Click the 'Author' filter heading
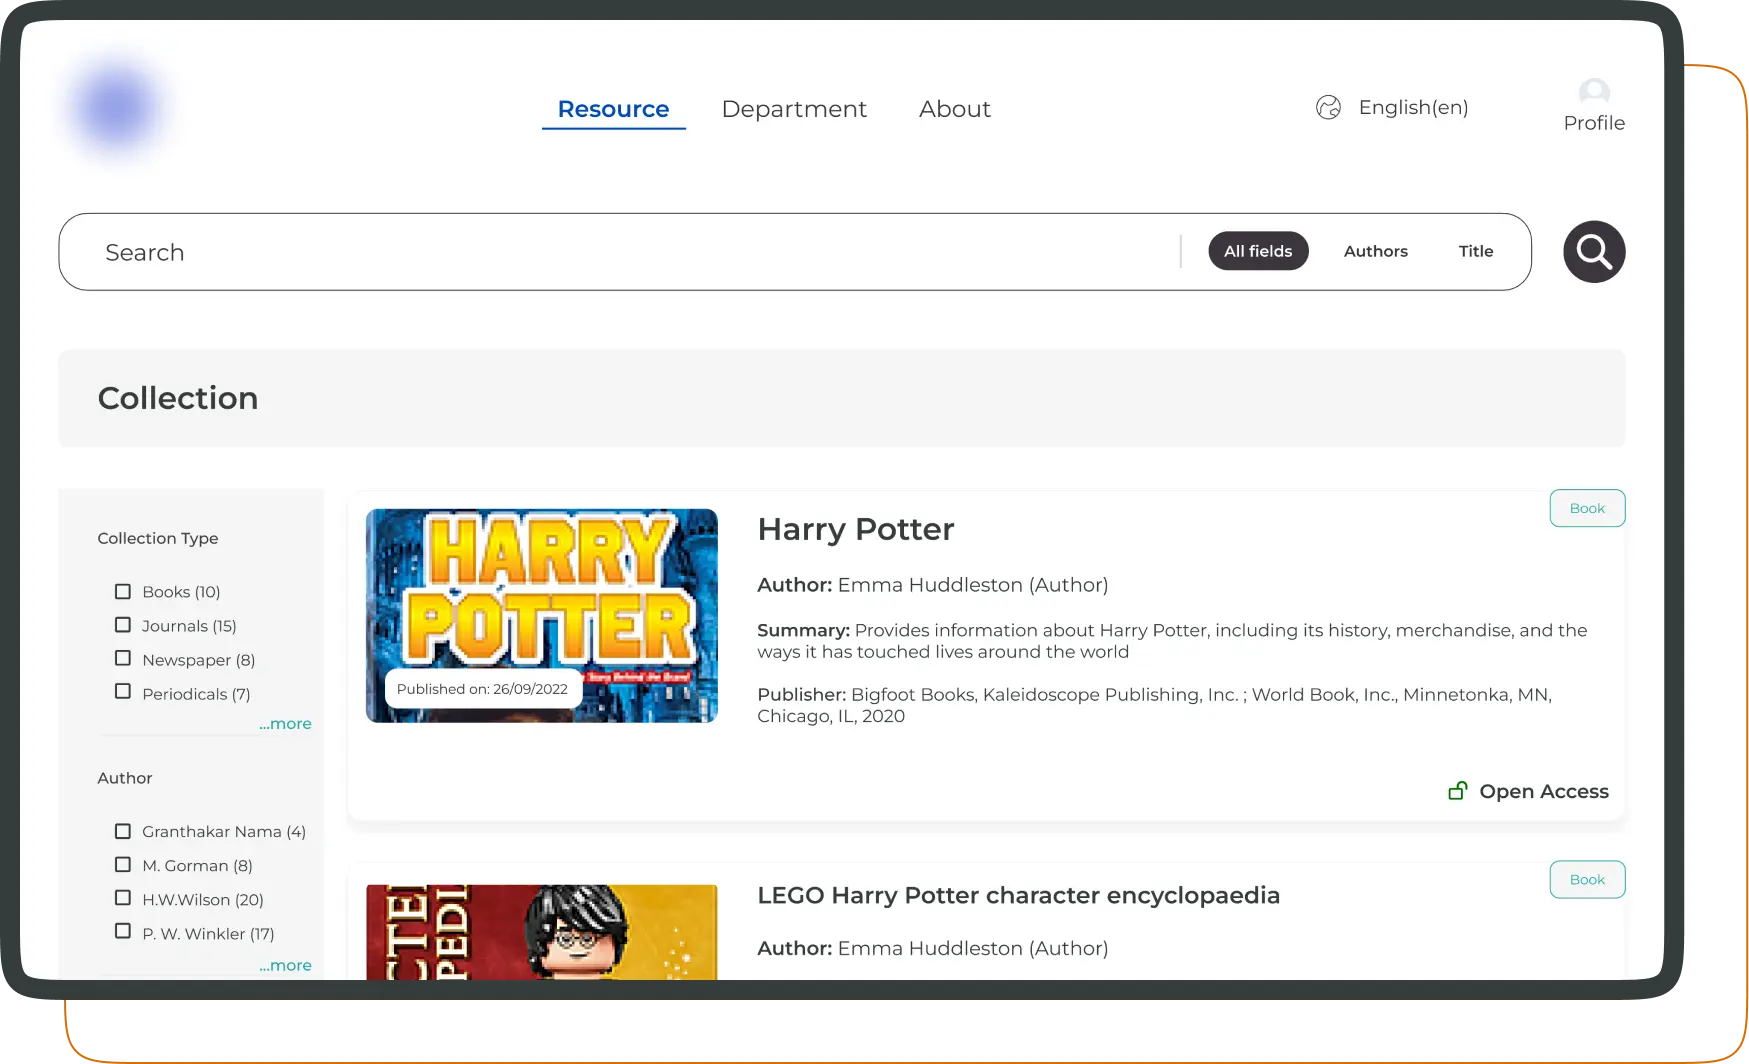1749x1064 pixels. (125, 778)
